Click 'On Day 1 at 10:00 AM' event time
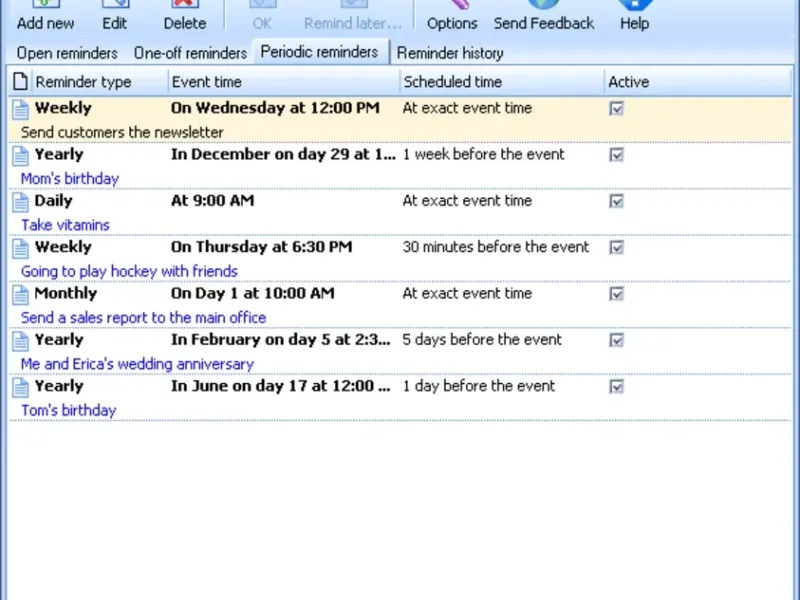The image size is (800, 600). click(x=253, y=294)
